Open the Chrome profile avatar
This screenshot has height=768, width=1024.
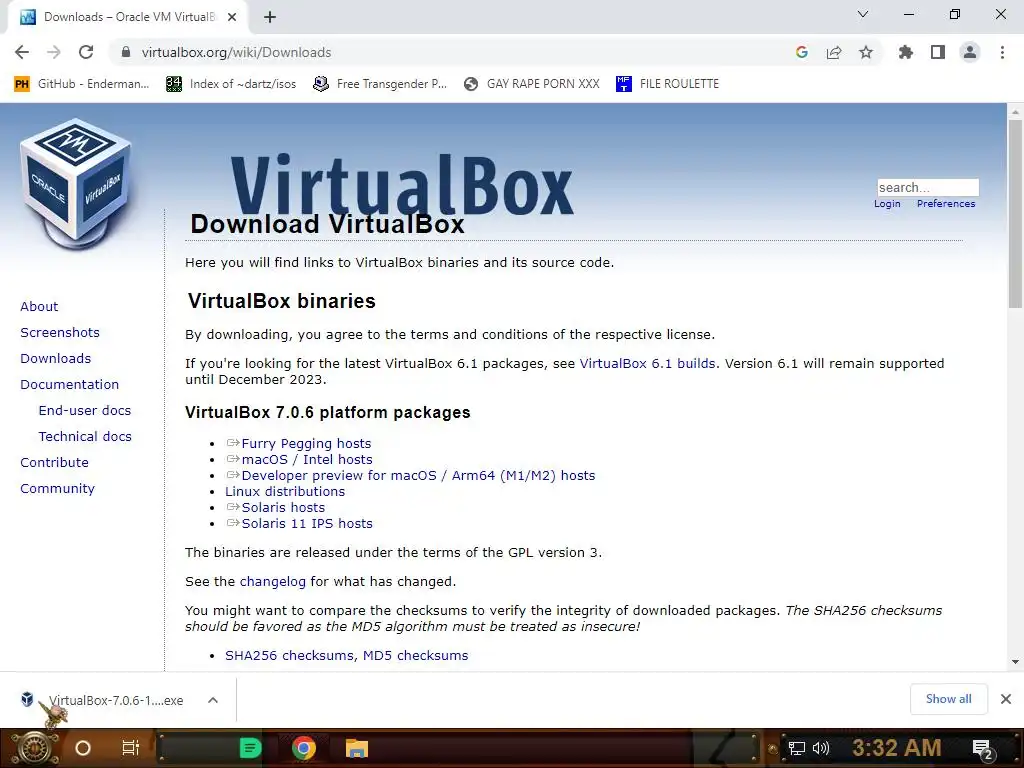coord(970,52)
